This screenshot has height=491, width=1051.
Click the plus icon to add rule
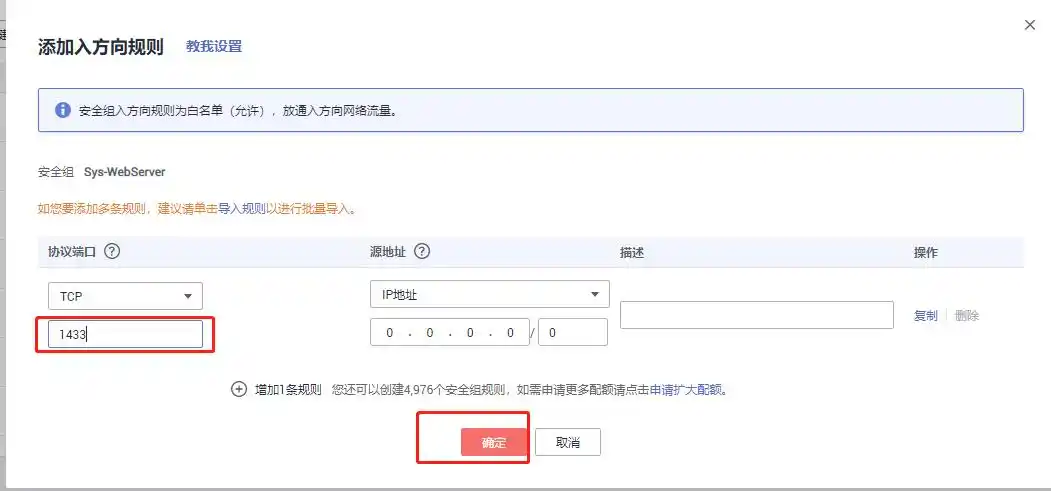[x=239, y=390]
